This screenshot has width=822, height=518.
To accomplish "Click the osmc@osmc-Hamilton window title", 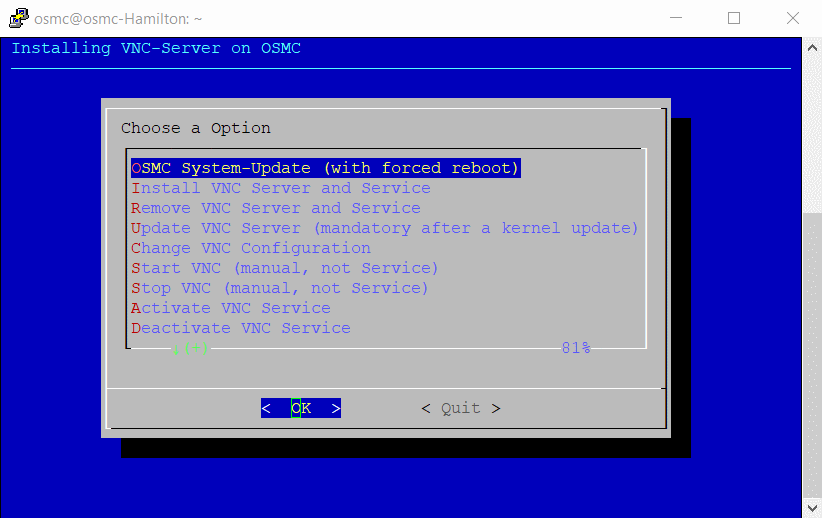I will coord(118,19).
